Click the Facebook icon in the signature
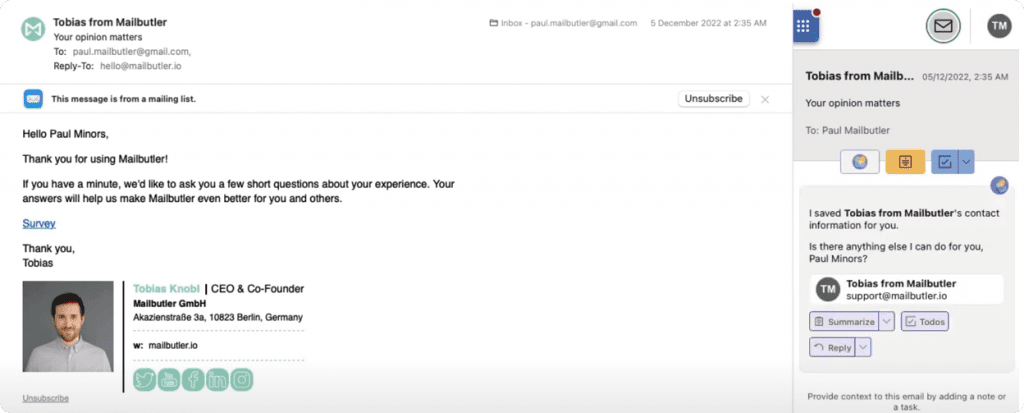Image resolution: width=1024 pixels, height=413 pixels. pos(192,380)
